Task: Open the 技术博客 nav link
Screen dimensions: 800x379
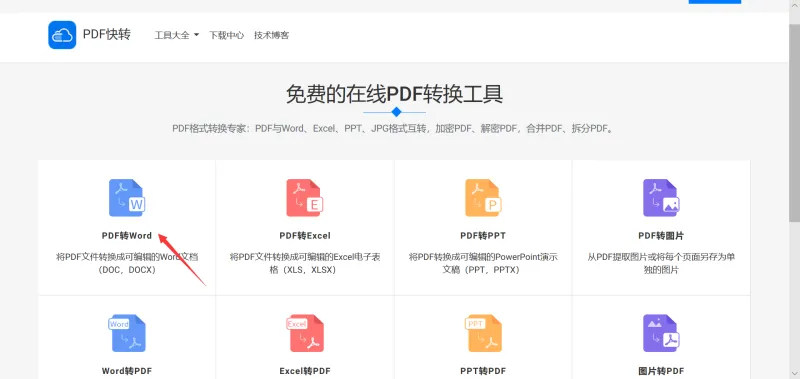Action: click(x=271, y=35)
